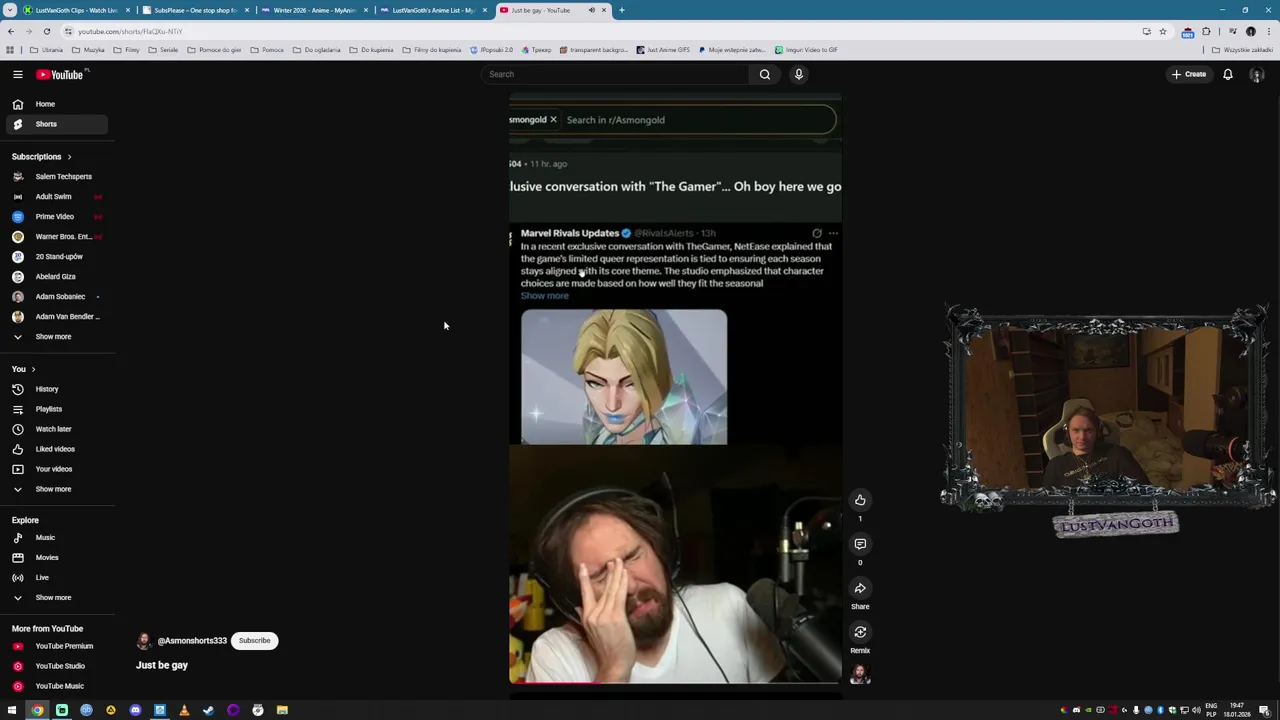Reload the page
This screenshot has width=1280, height=720.
[46, 31]
